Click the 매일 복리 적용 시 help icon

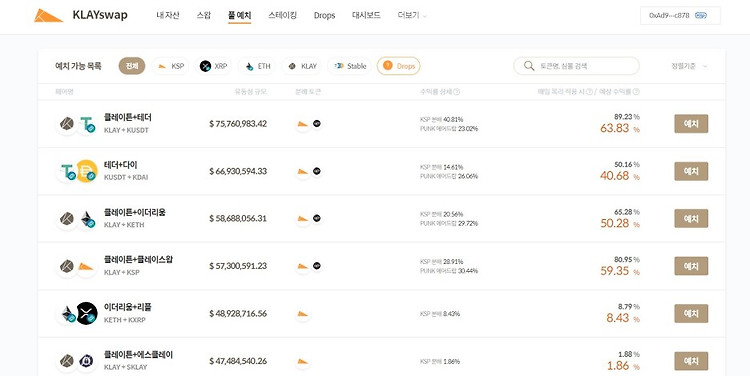click(589, 92)
